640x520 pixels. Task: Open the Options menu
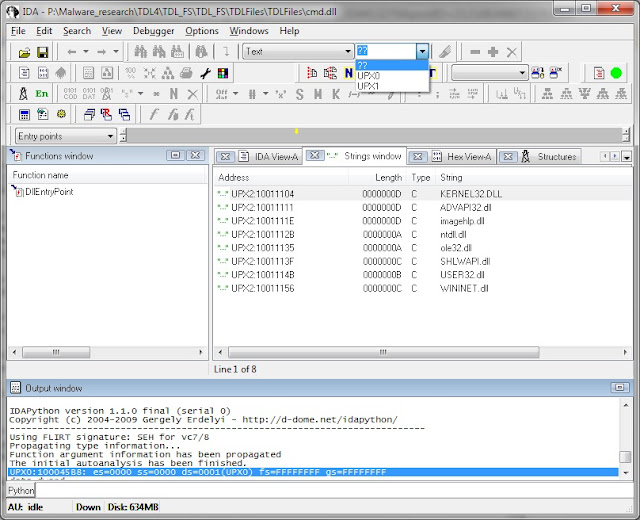(201, 31)
